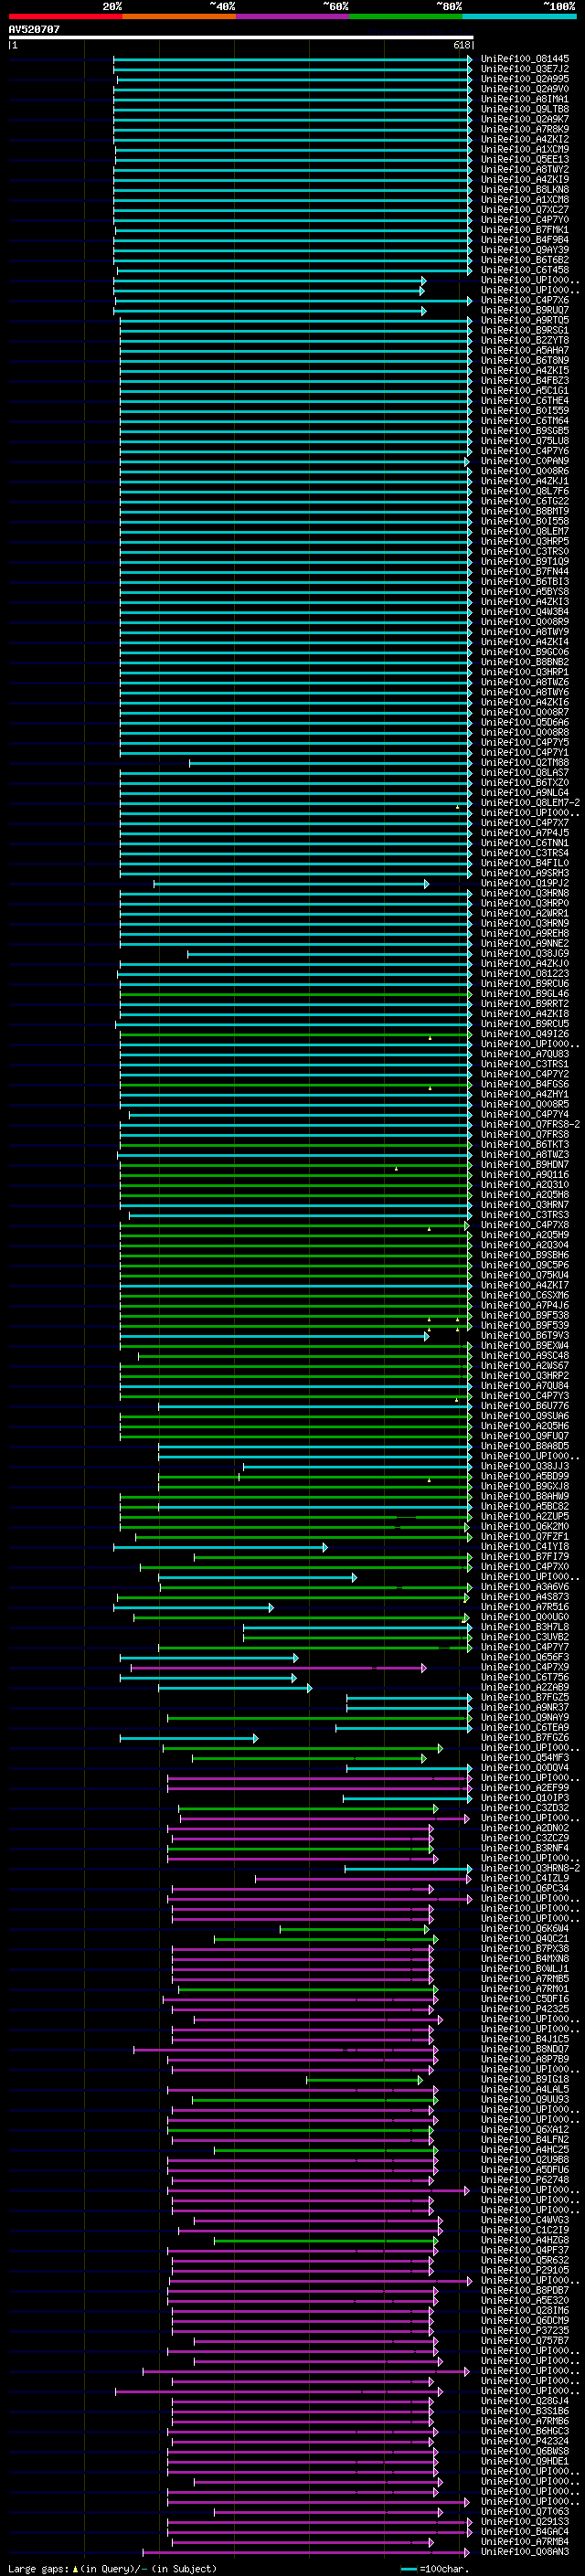The image size is (585, 2576).
Task: Select the UniRef100_A5BC82 label
Action: pyautogui.click(x=524, y=1506)
